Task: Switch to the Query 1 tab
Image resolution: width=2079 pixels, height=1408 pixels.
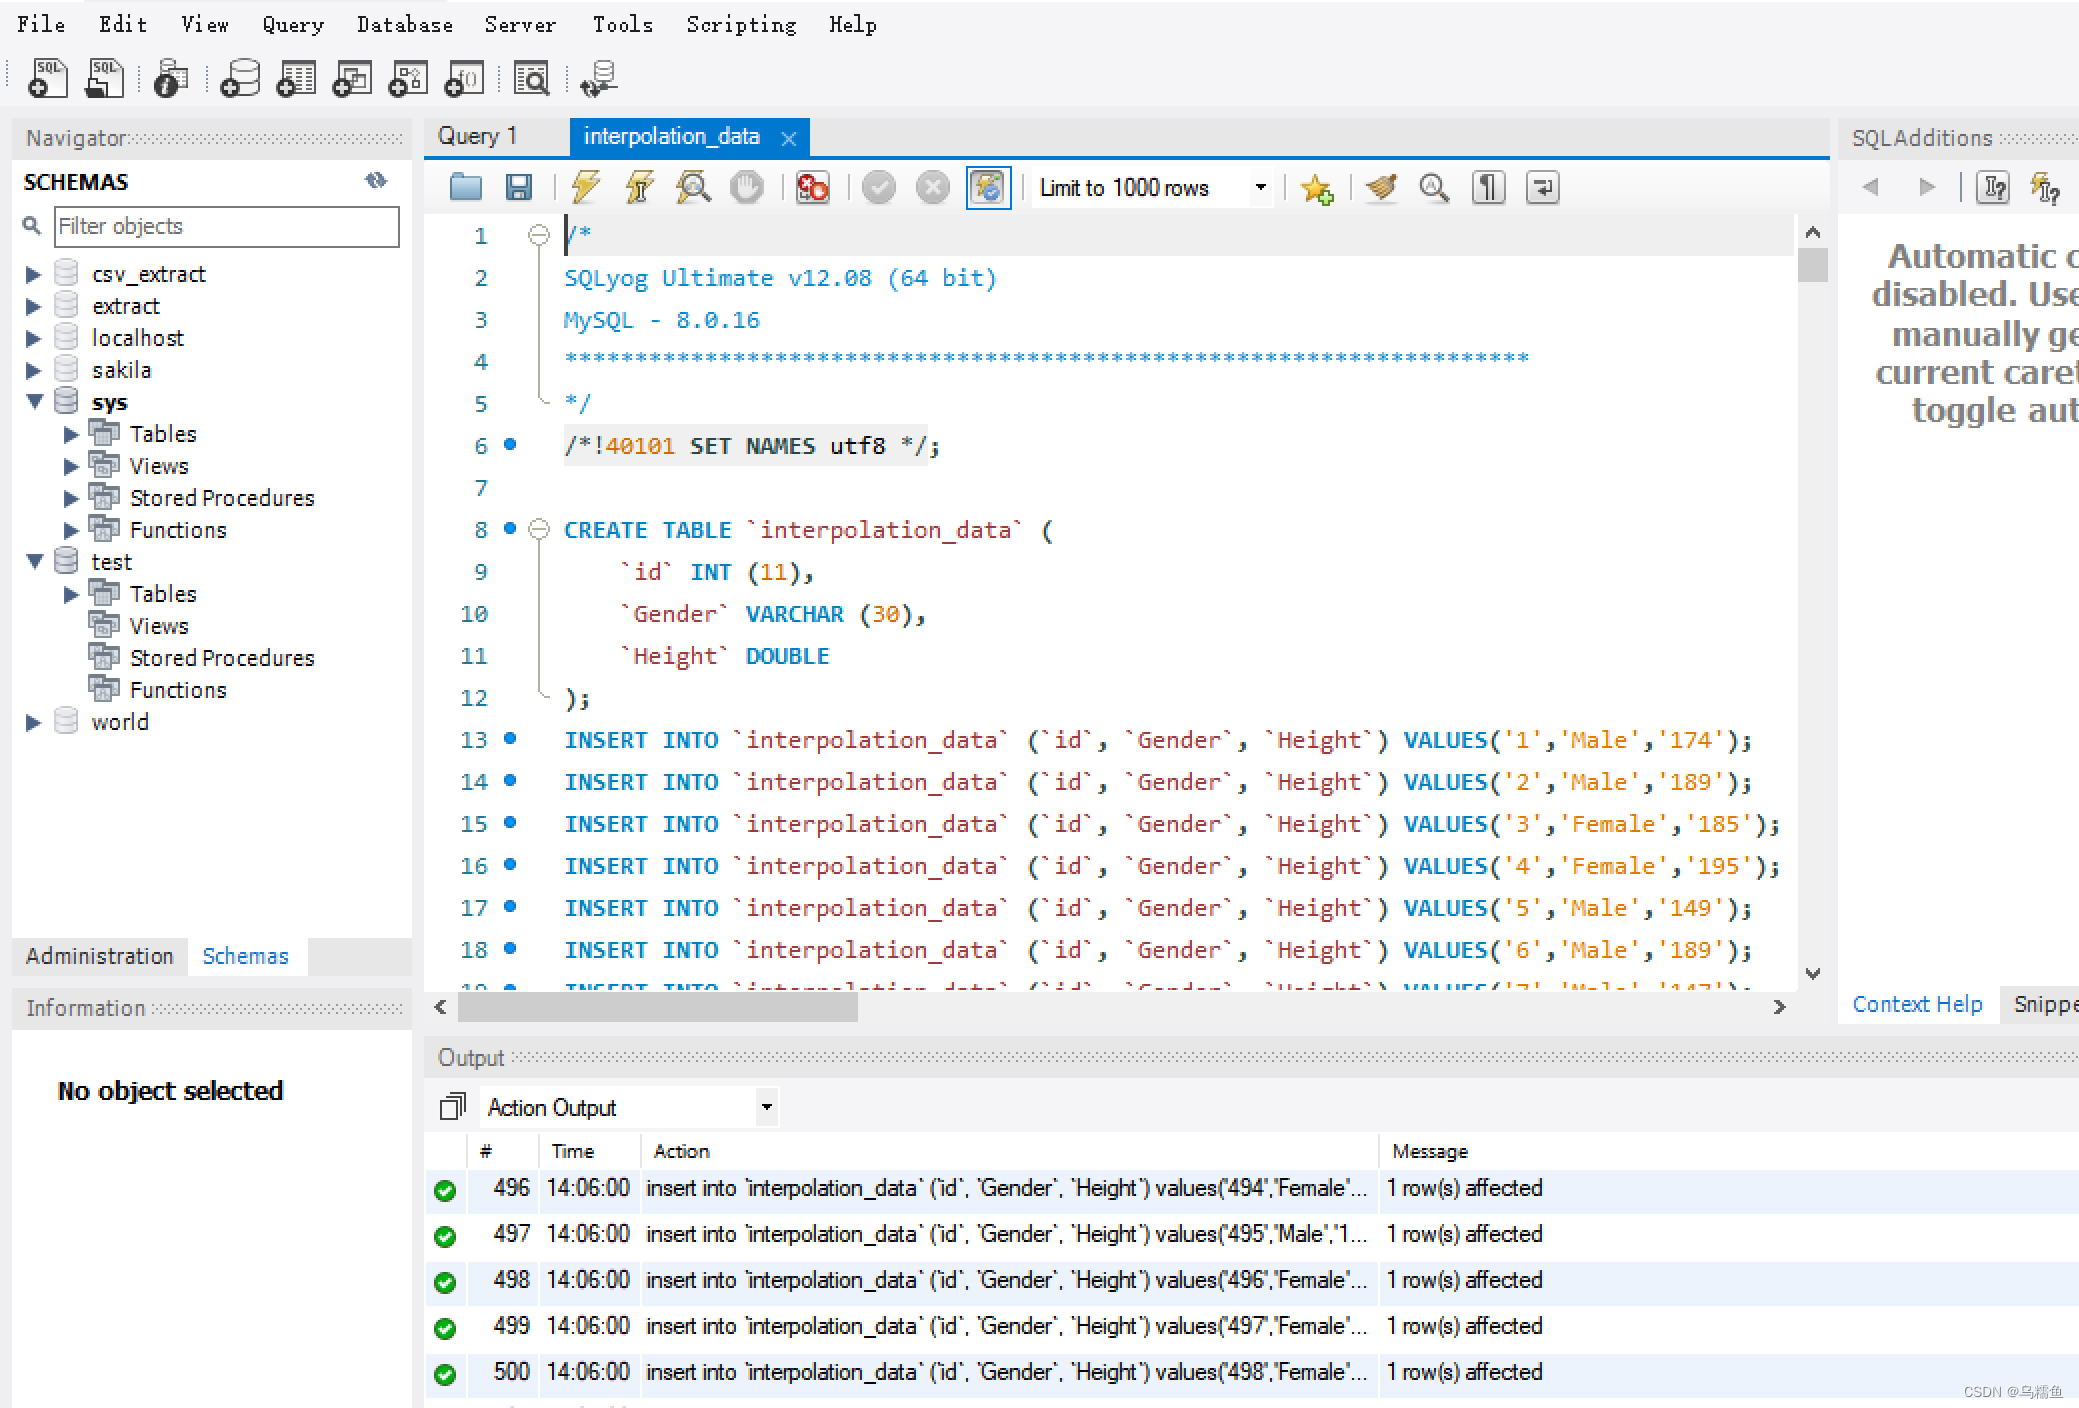Action: (477, 136)
